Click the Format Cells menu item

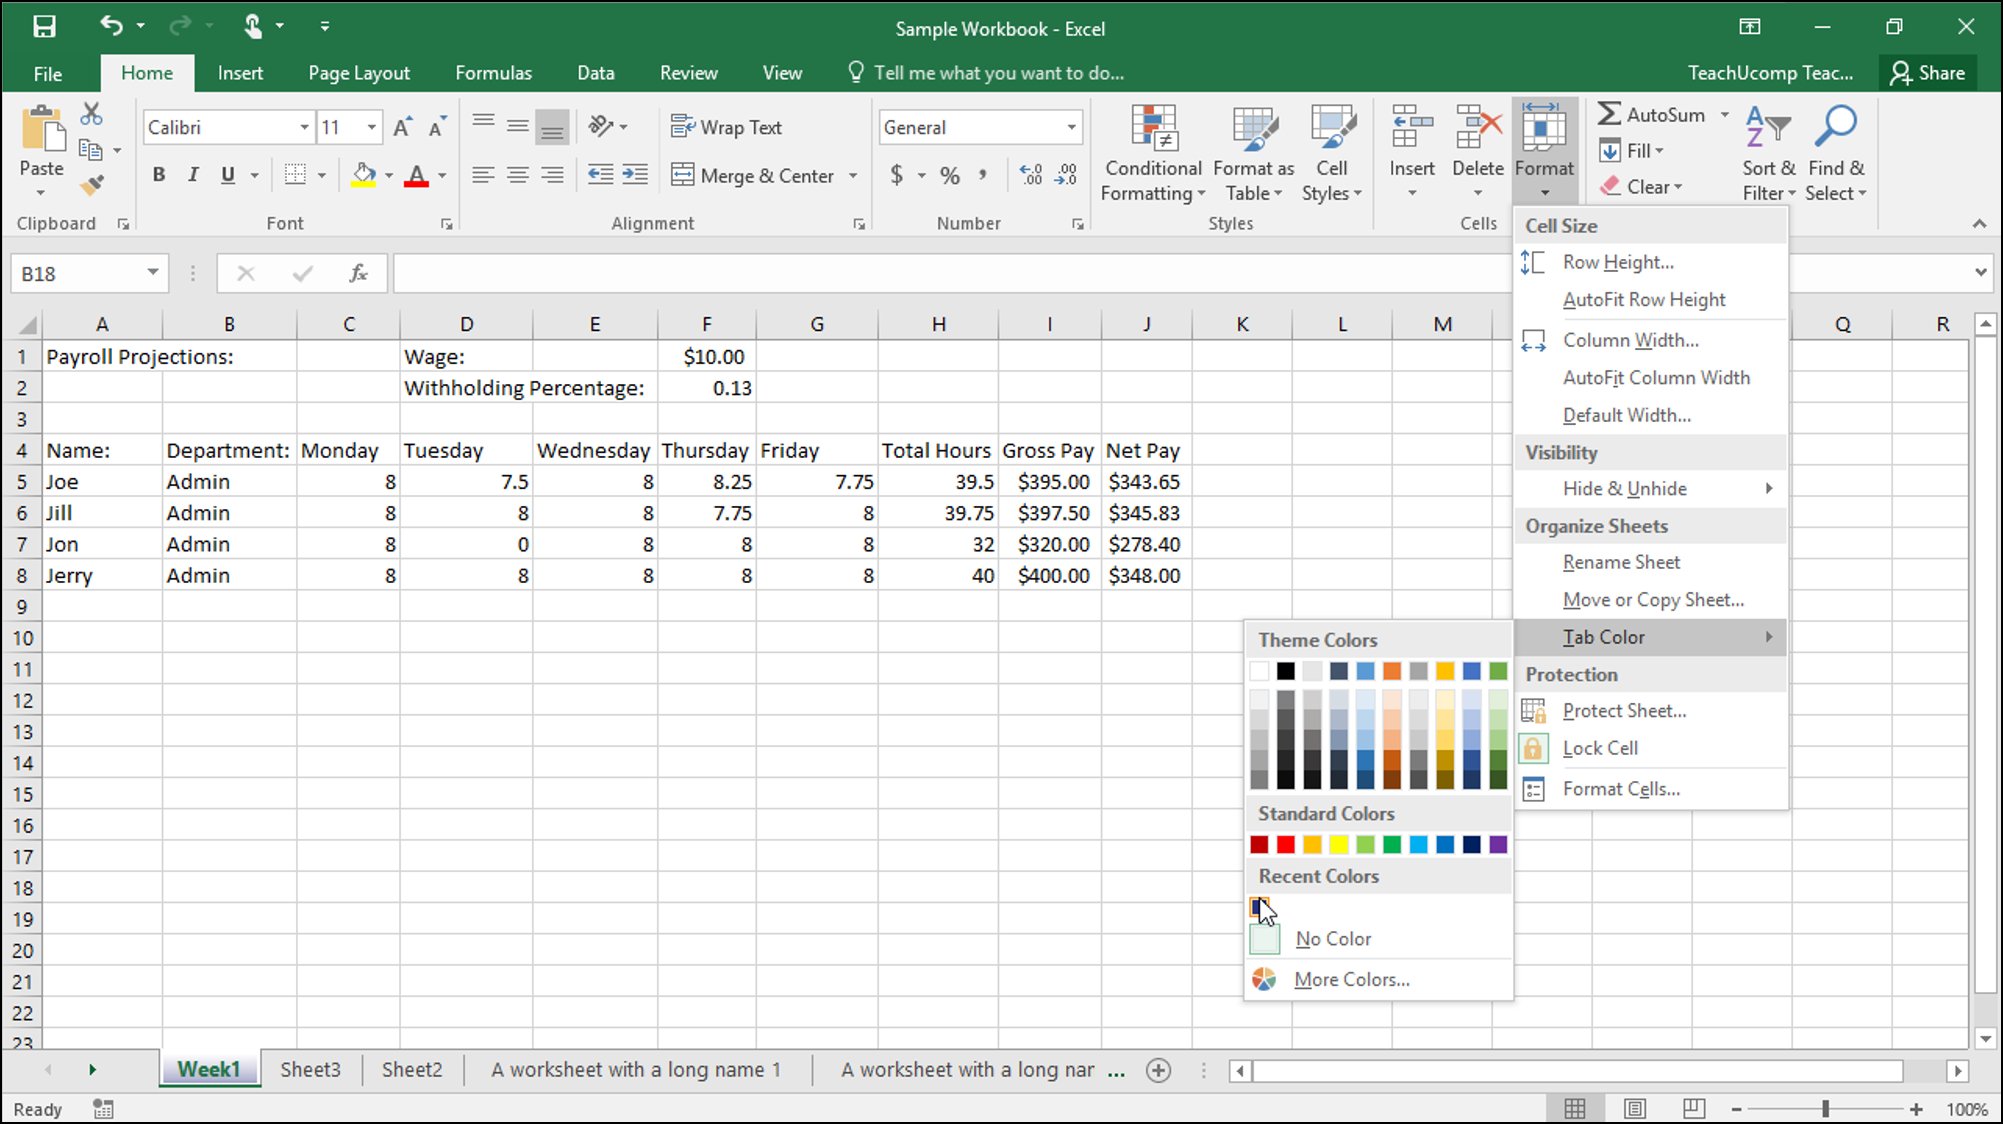click(x=1621, y=788)
